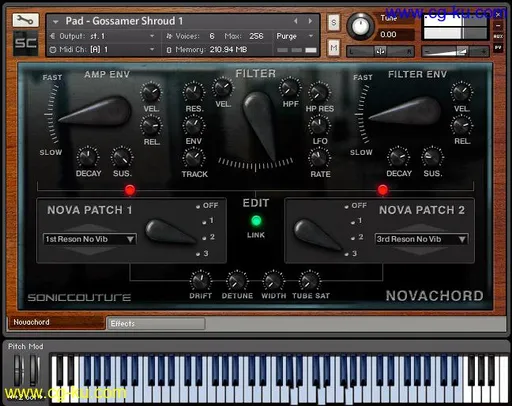The width and height of the screenshot is (512, 406).
Task: Click the Pad - Gossamer Shroud 1 name
Action: point(124,21)
